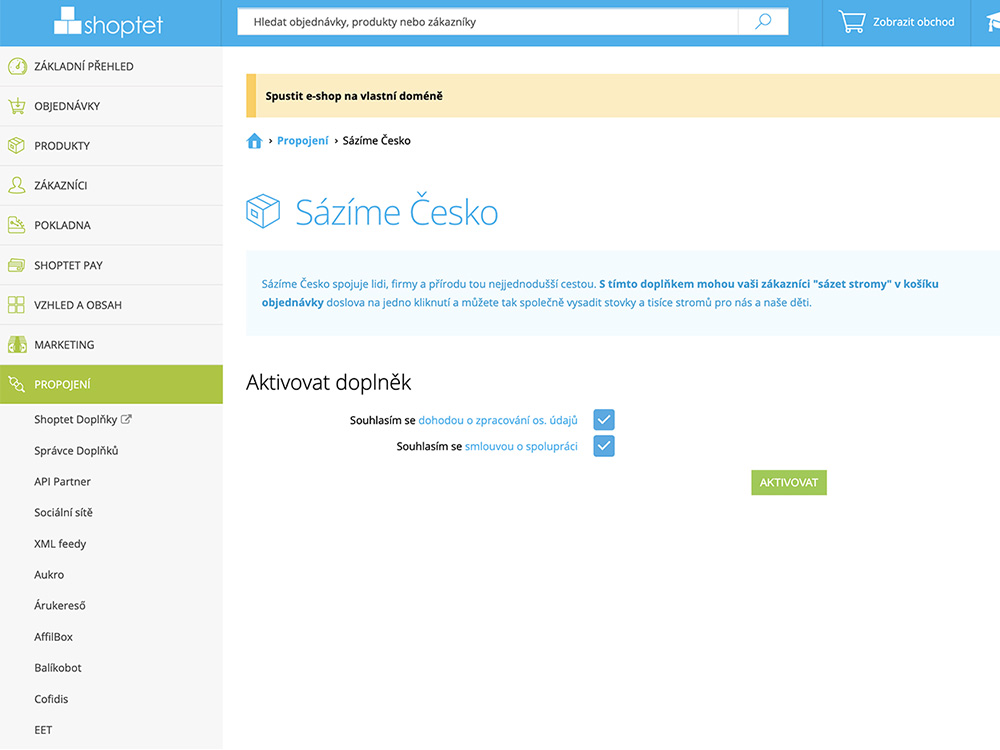The image size is (1000, 750).
Task: Open the Shoptet Doplňky submenu link
Action: click(x=75, y=419)
